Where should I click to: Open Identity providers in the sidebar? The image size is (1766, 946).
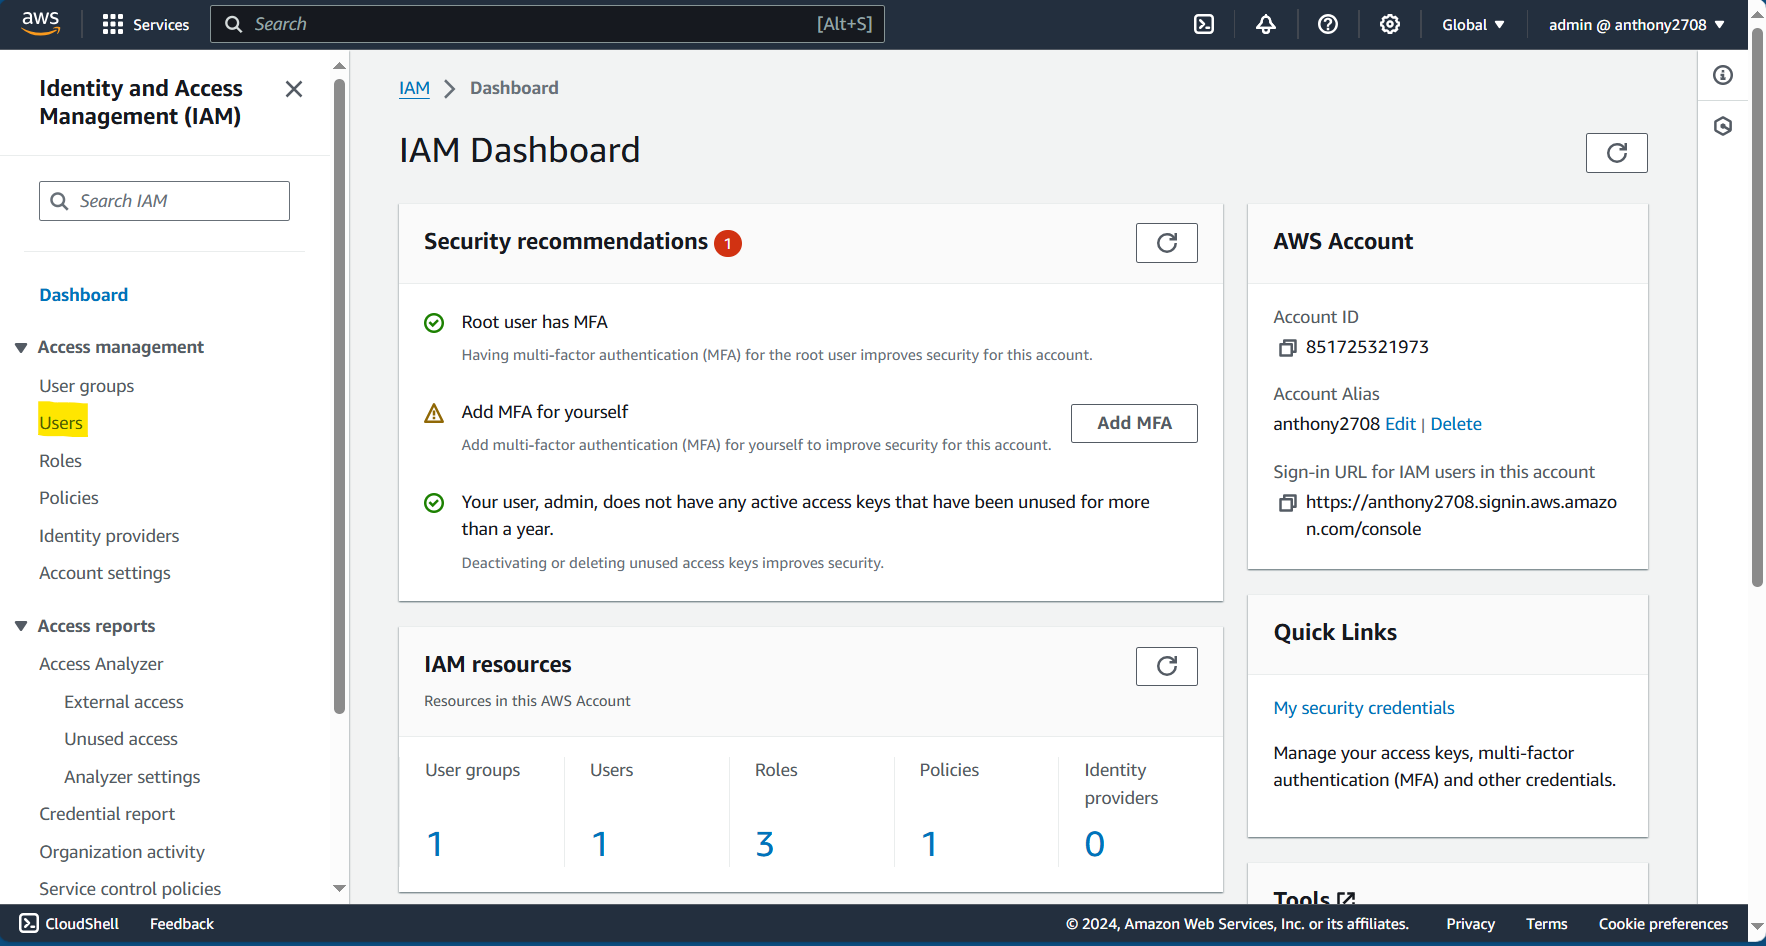click(x=109, y=536)
